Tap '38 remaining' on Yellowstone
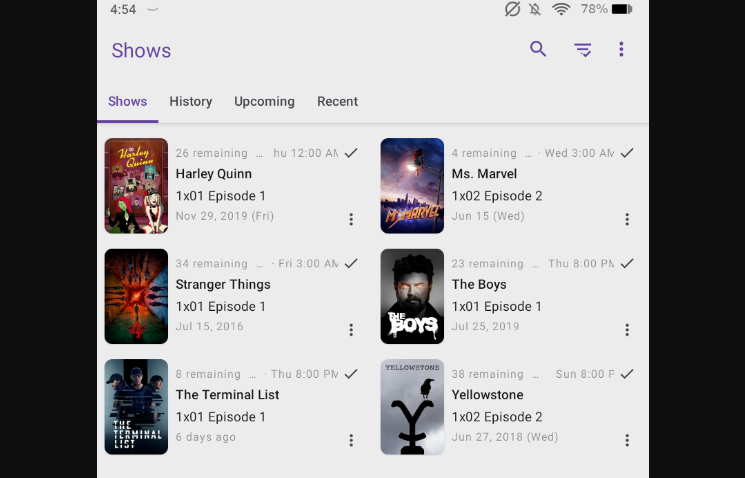745x478 pixels. pos(487,374)
